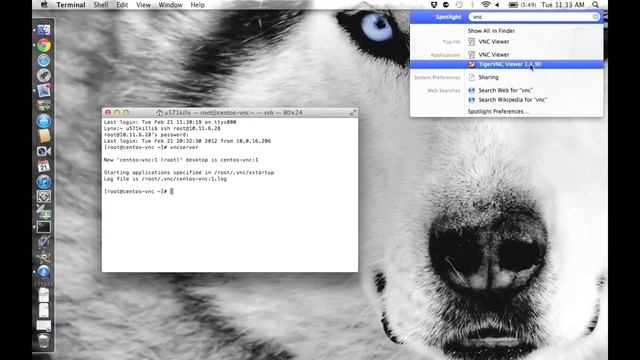The width and height of the screenshot is (640, 360).
Task: Open the Time Machine menu bar icon
Action: 459,5
